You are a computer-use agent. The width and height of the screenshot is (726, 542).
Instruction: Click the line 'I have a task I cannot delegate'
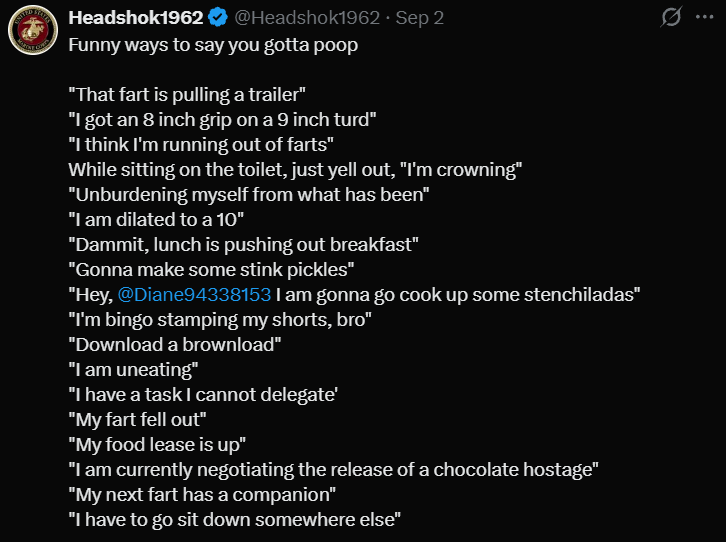pos(203,395)
